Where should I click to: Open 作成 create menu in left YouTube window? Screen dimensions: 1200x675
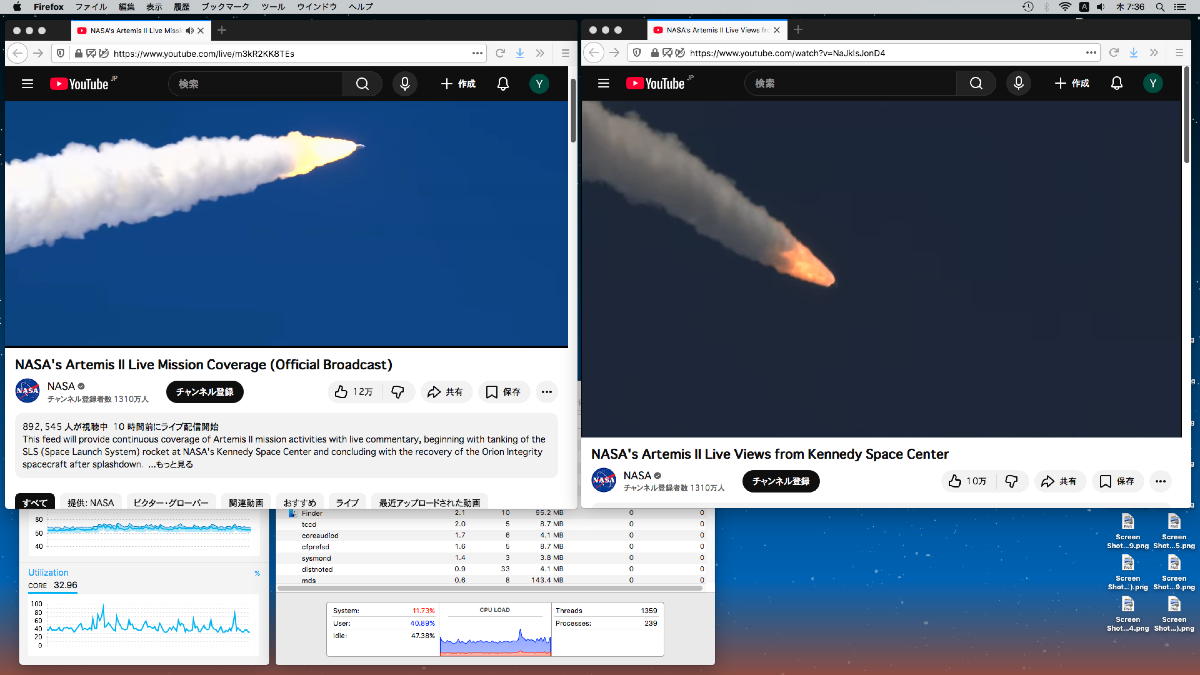[x=458, y=84]
